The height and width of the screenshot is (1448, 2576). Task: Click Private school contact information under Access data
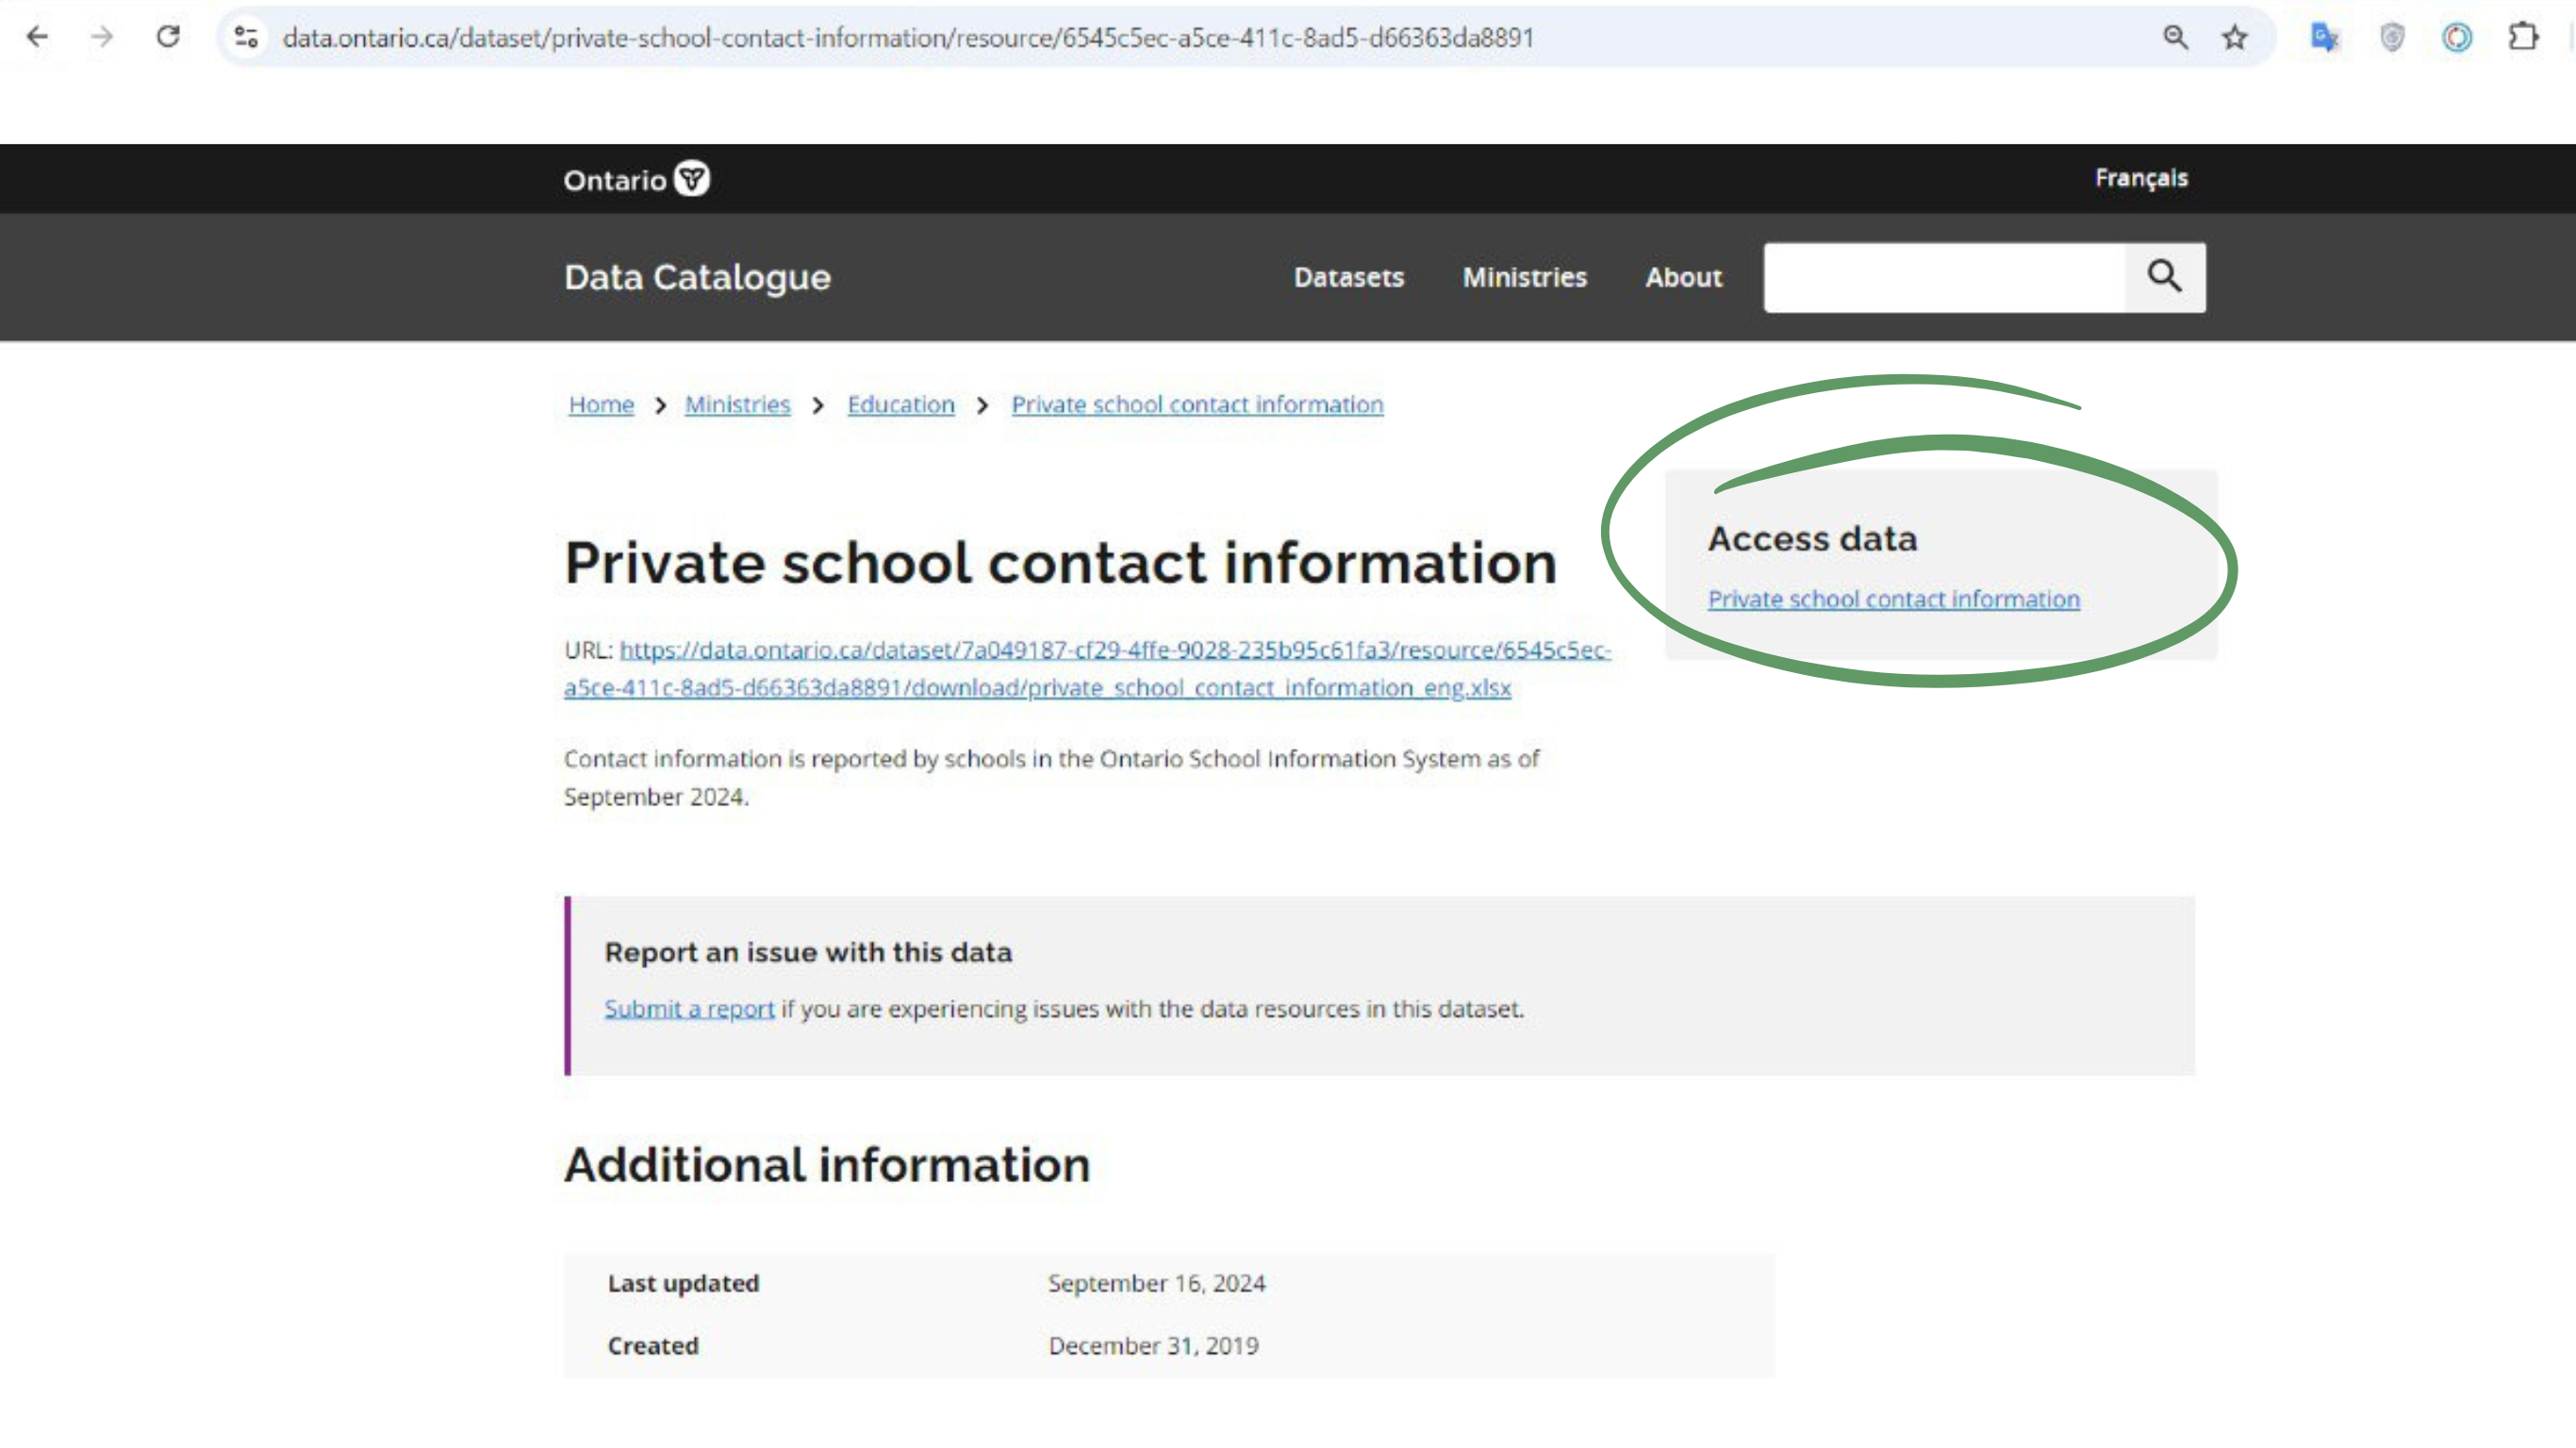[1893, 599]
